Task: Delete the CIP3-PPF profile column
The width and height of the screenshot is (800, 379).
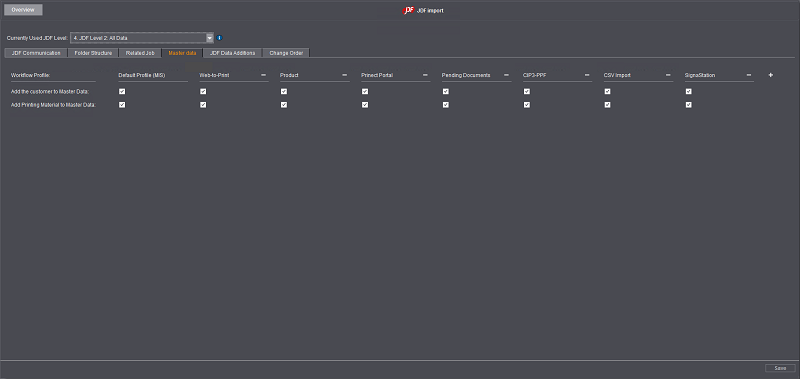Action: pos(587,75)
